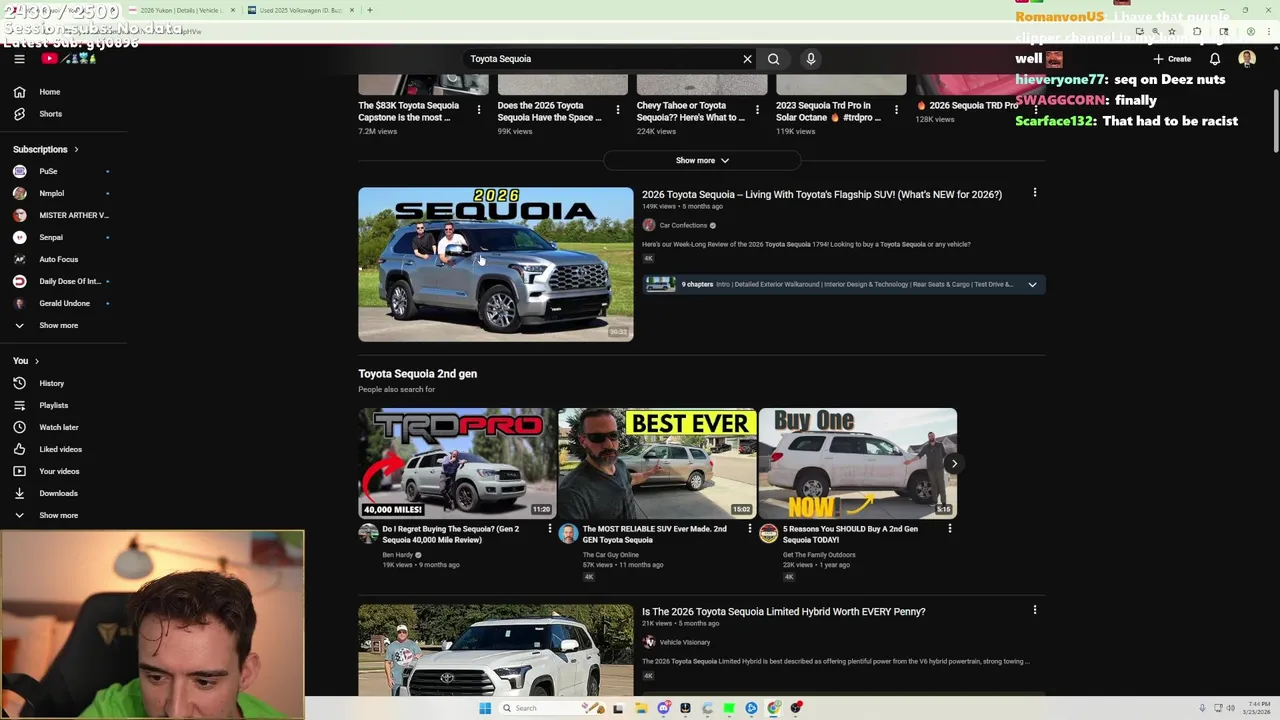The height and width of the screenshot is (720, 1280).
Task: Open options for Limited Hybrid Worth video
Action: (1035, 610)
